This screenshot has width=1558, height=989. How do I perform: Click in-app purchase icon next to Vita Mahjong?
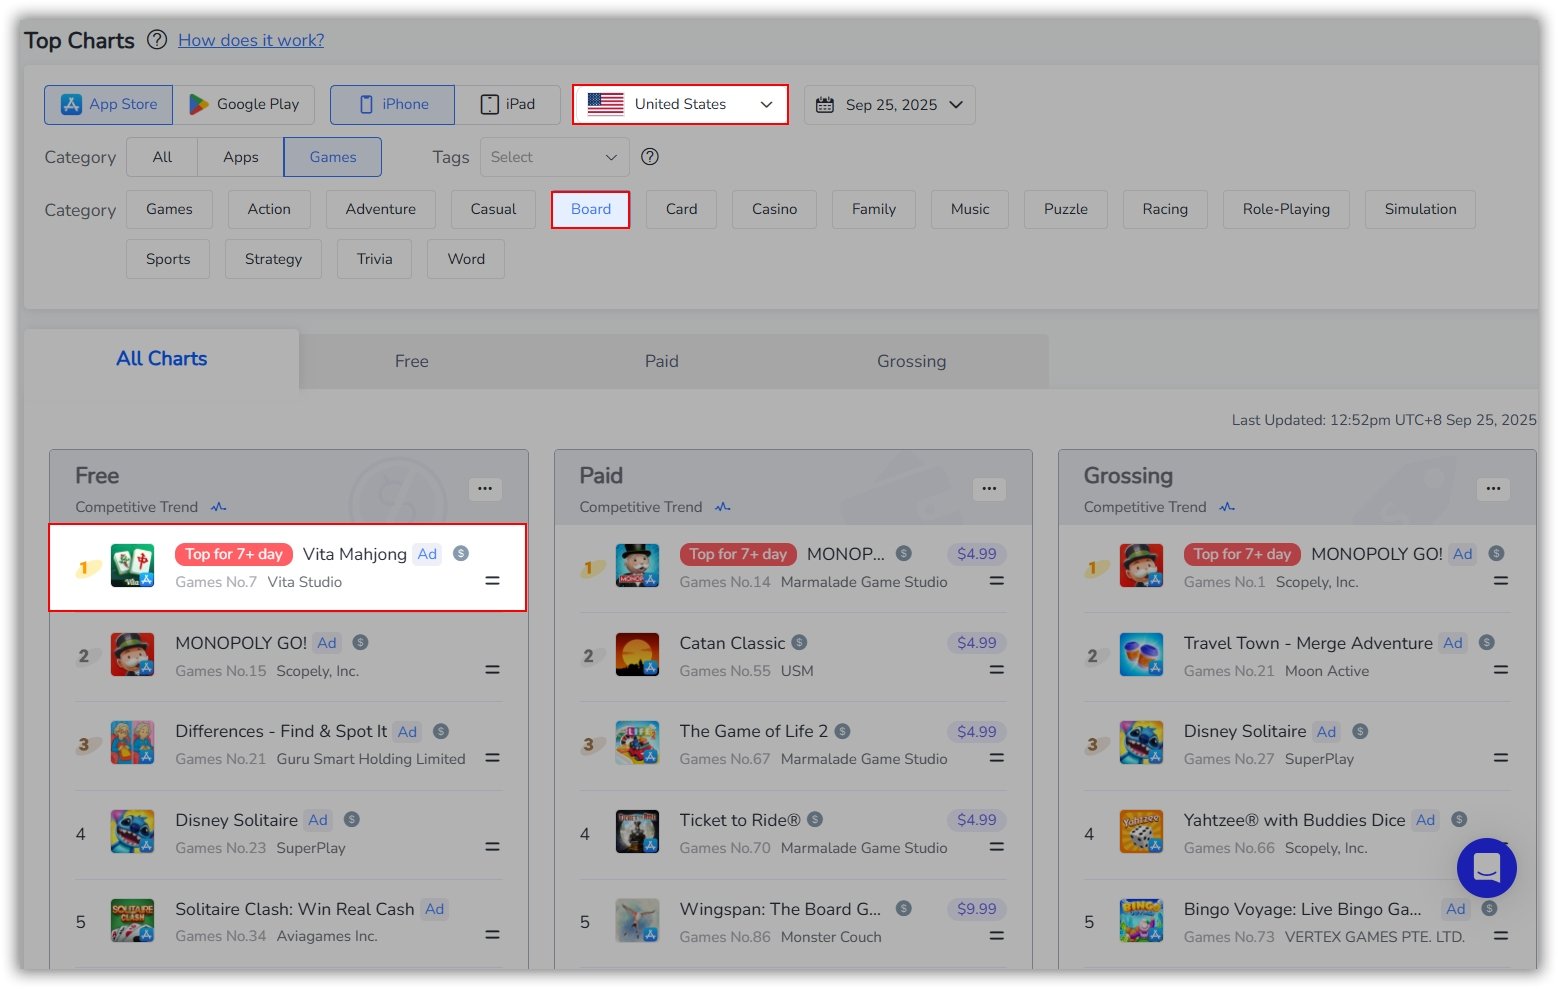pos(461,553)
